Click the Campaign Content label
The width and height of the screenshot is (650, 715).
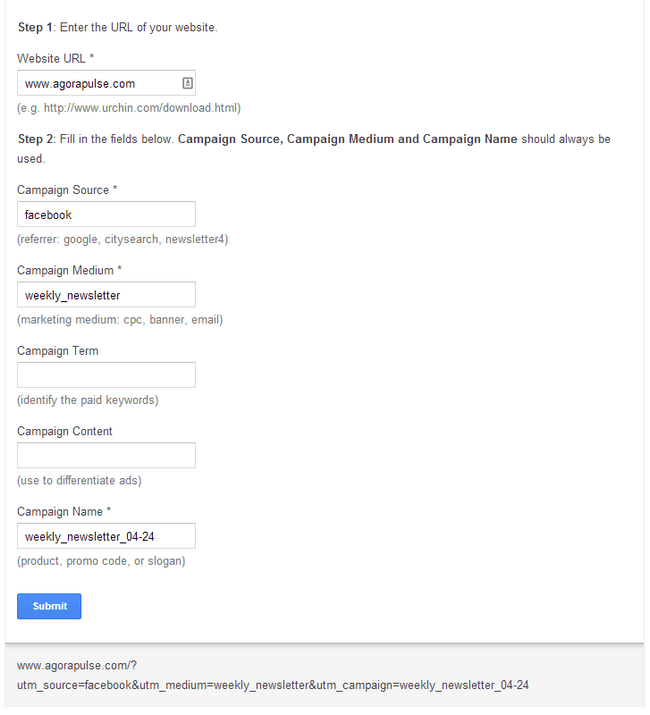pyautogui.click(x=65, y=431)
